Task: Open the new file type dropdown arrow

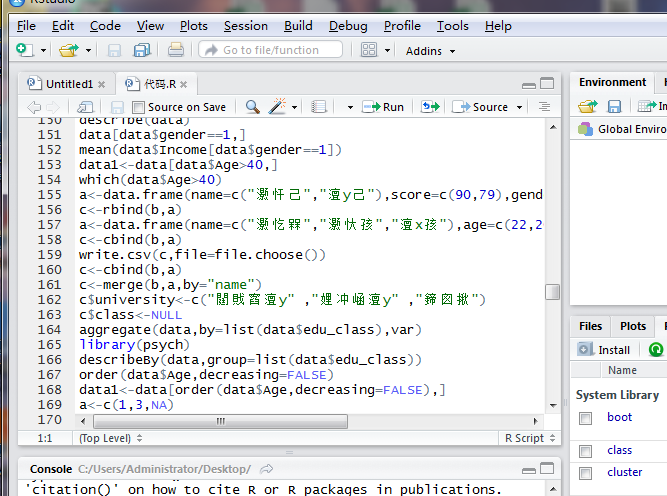Action: [x=43, y=51]
